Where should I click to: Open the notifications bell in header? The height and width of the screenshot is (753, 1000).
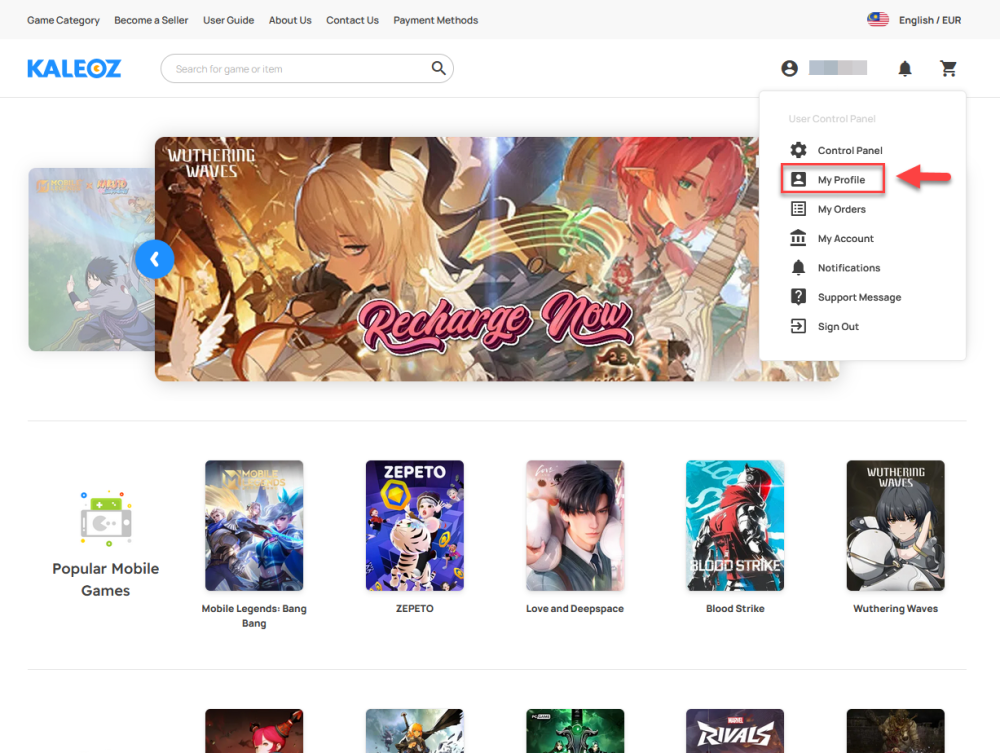coord(905,68)
